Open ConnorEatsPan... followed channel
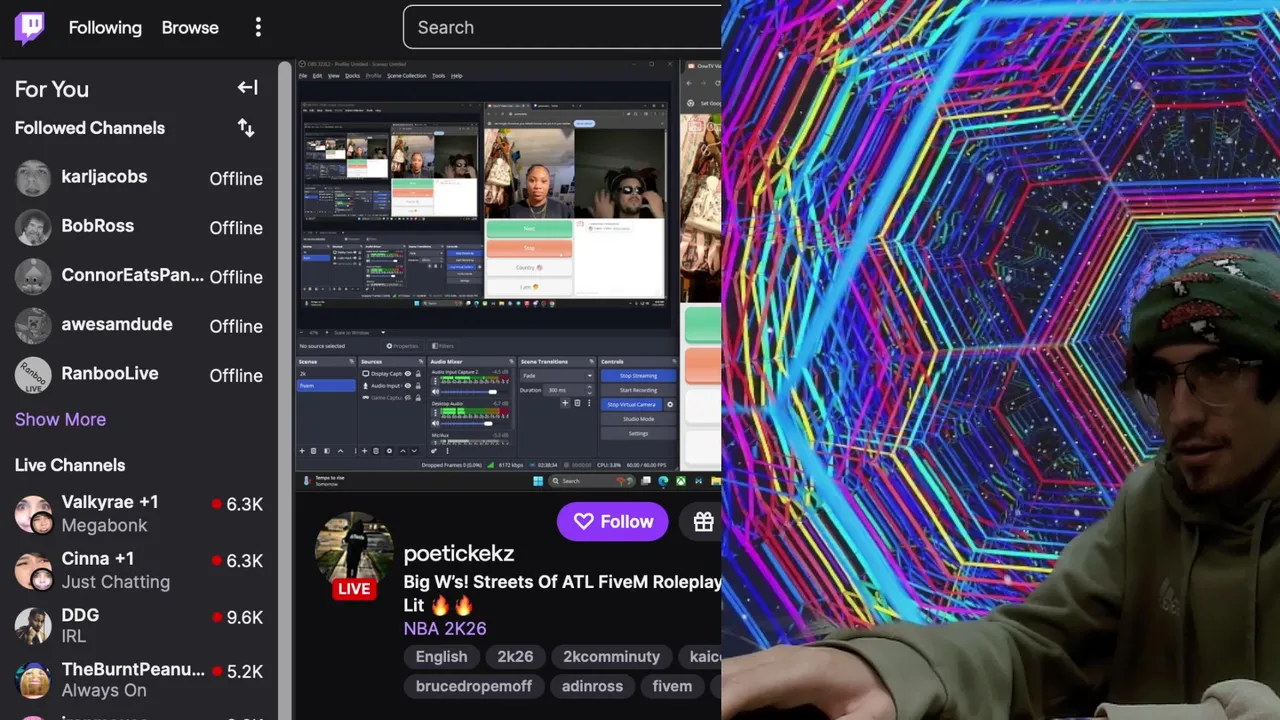Viewport: 1280px width, 720px height. click(x=139, y=276)
